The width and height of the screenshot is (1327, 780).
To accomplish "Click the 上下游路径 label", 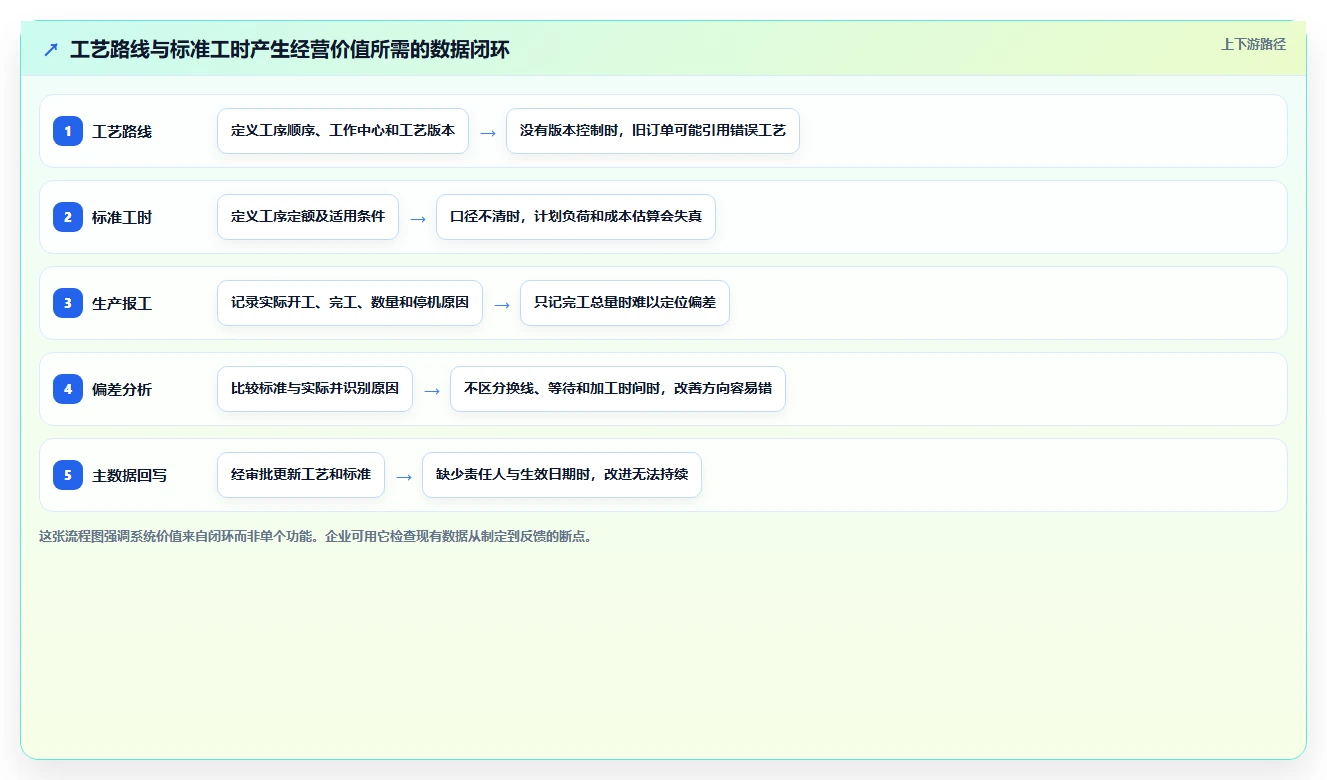I will coord(1253,45).
